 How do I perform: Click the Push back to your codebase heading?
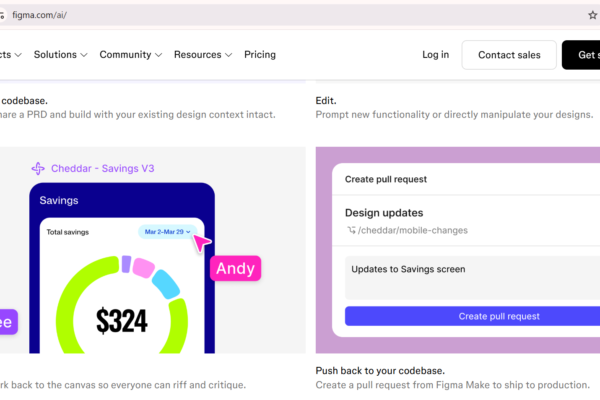pos(380,371)
